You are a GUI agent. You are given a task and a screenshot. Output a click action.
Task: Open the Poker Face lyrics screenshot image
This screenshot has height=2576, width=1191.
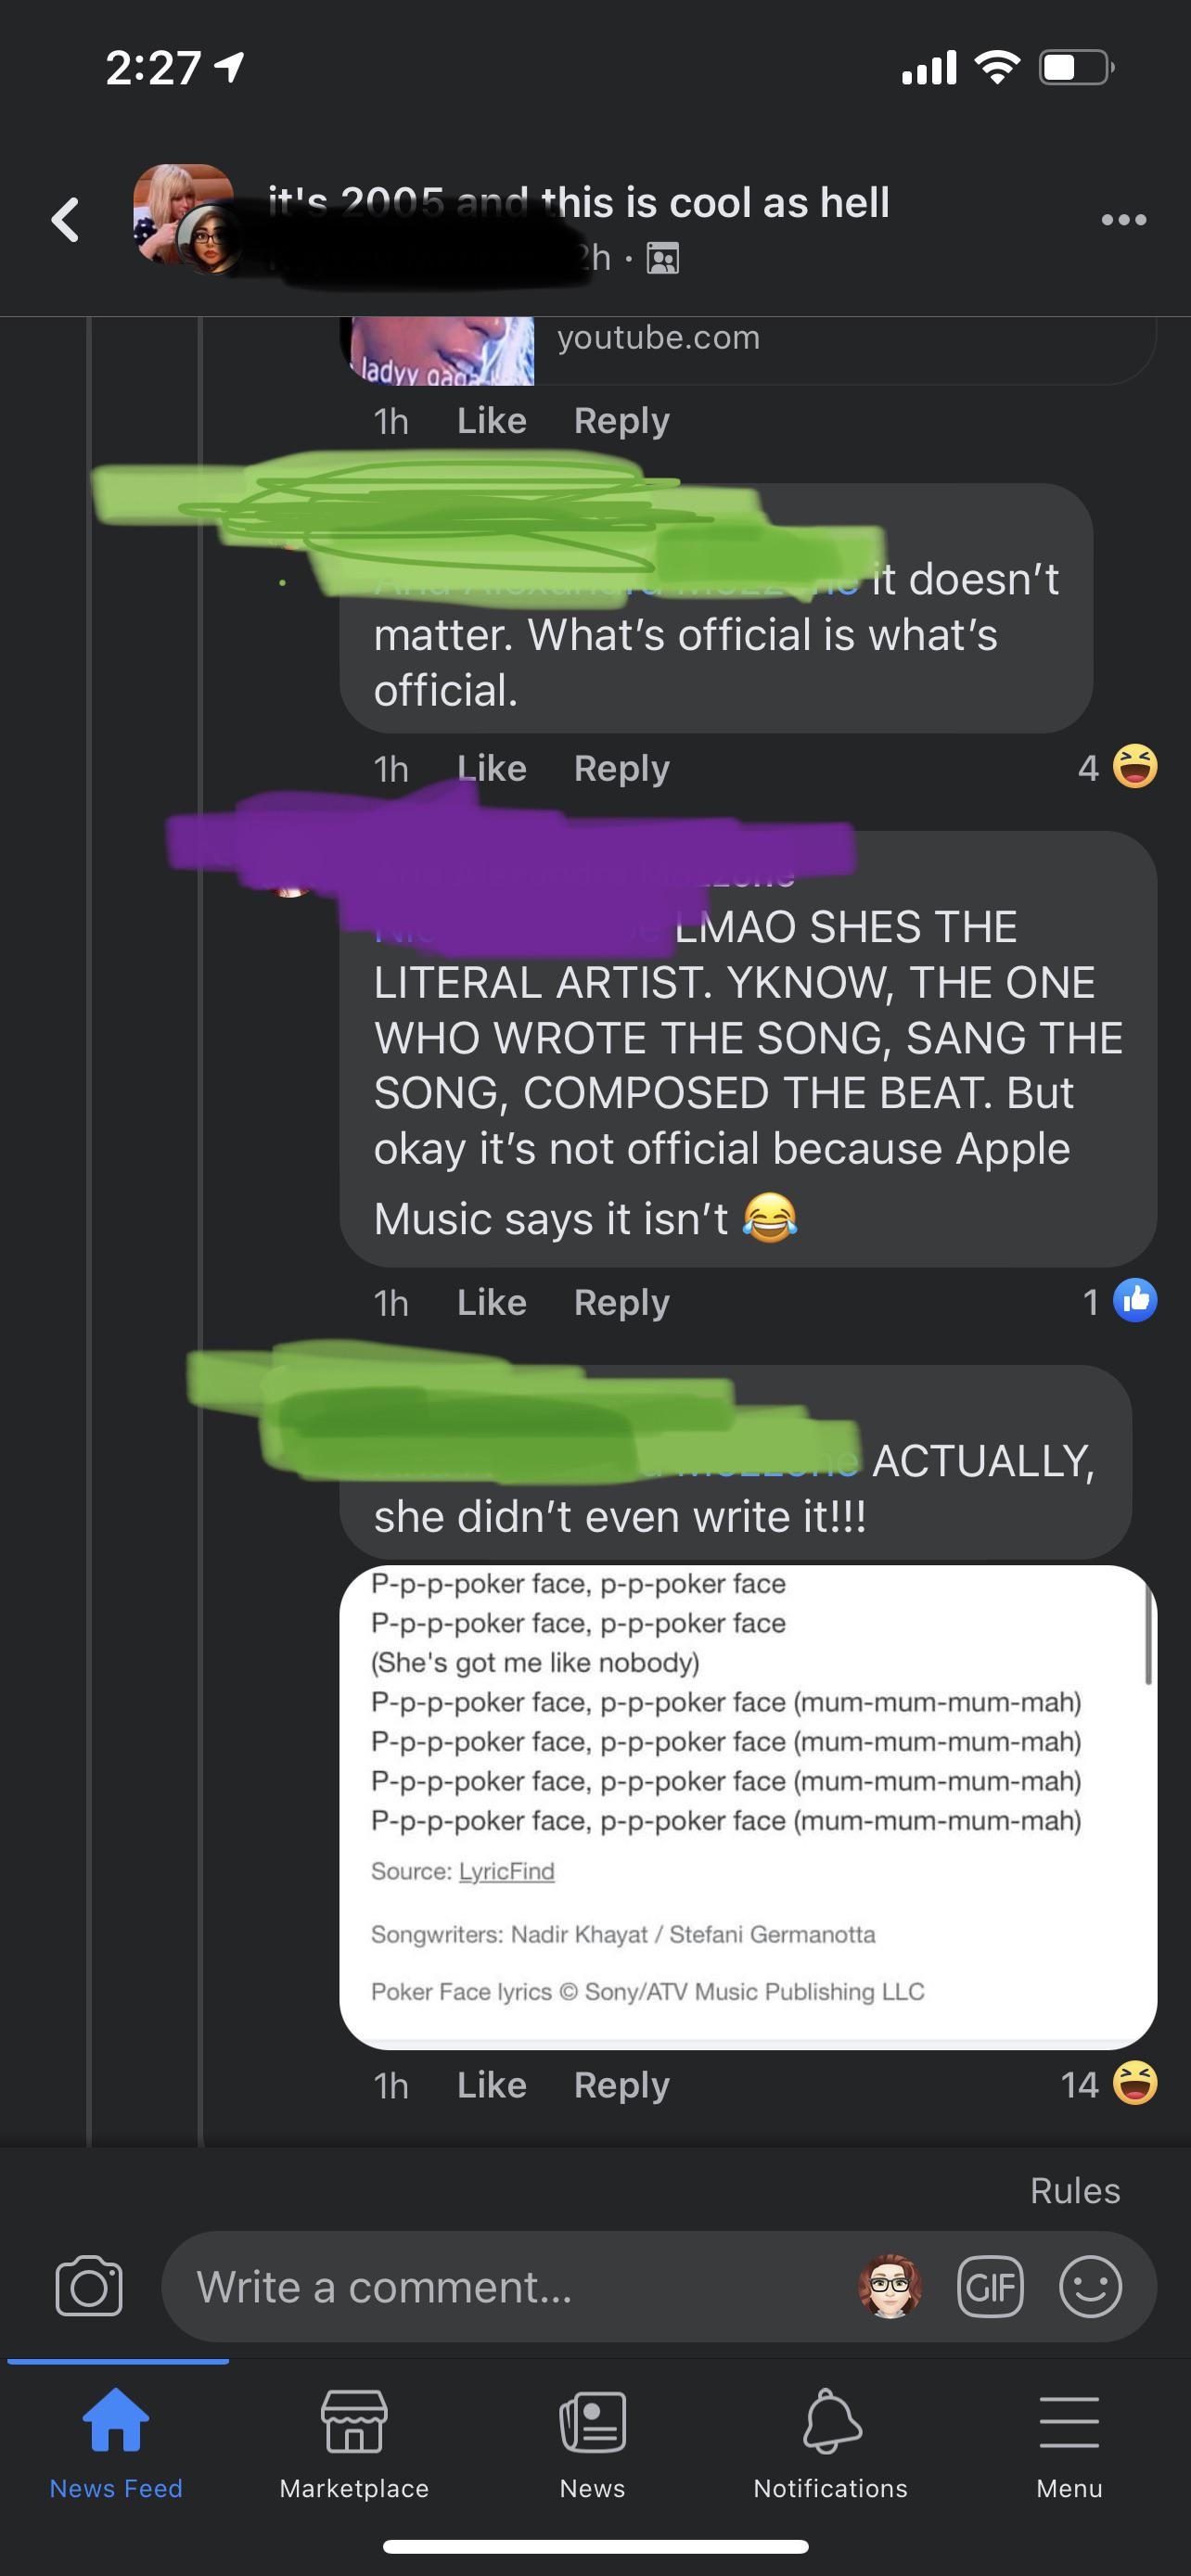tap(748, 1806)
